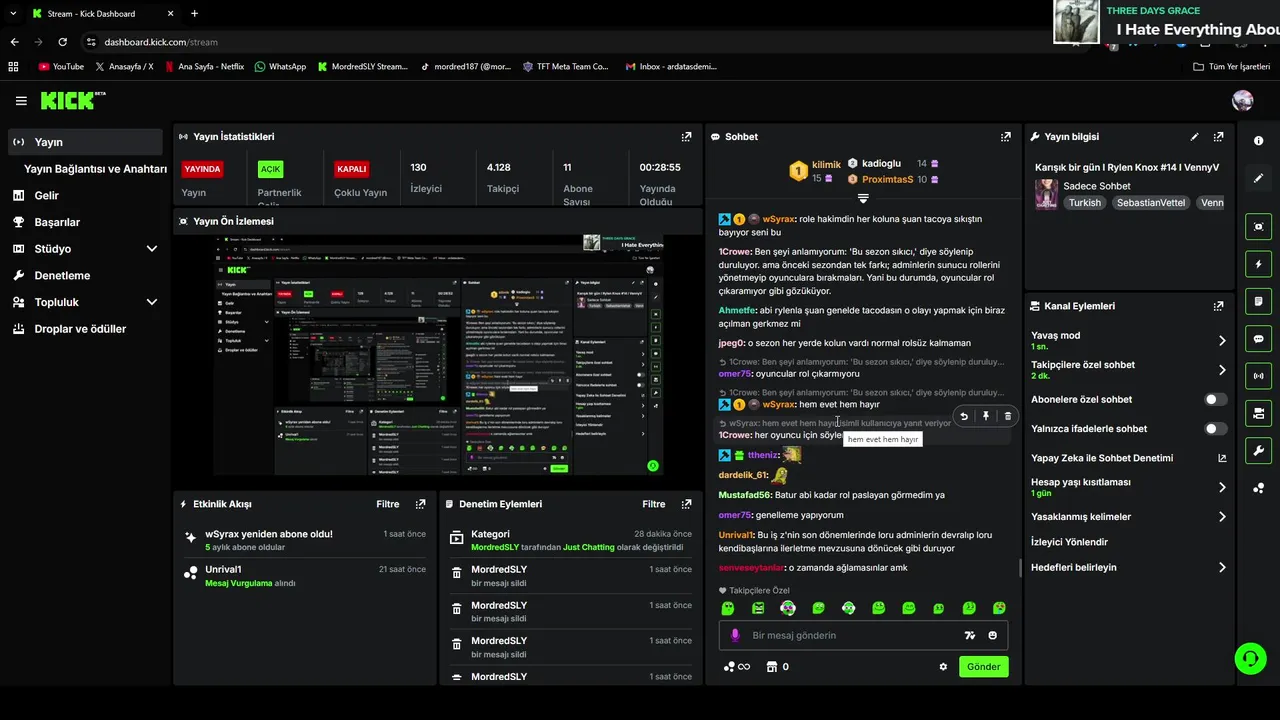Pop out the Etkinlik Akışı panel
Screen dimensions: 1280x720
pyautogui.click(x=420, y=504)
